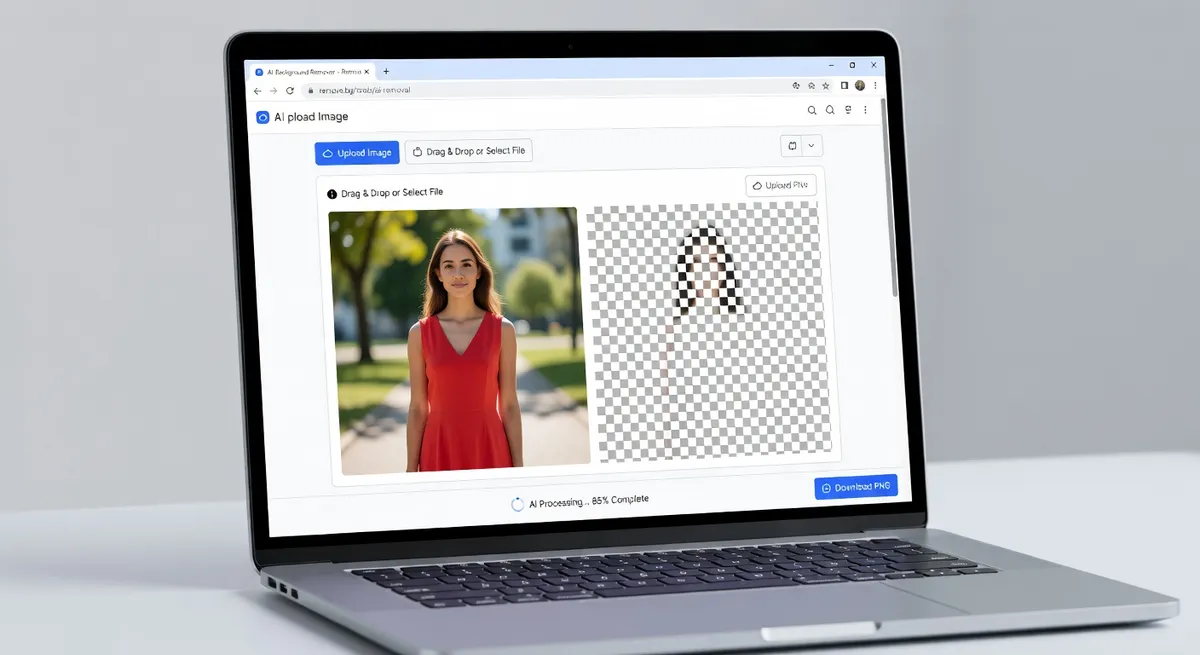Click the browser back arrow
Viewport: 1200px width, 655px height.
[x=258, y=90]
